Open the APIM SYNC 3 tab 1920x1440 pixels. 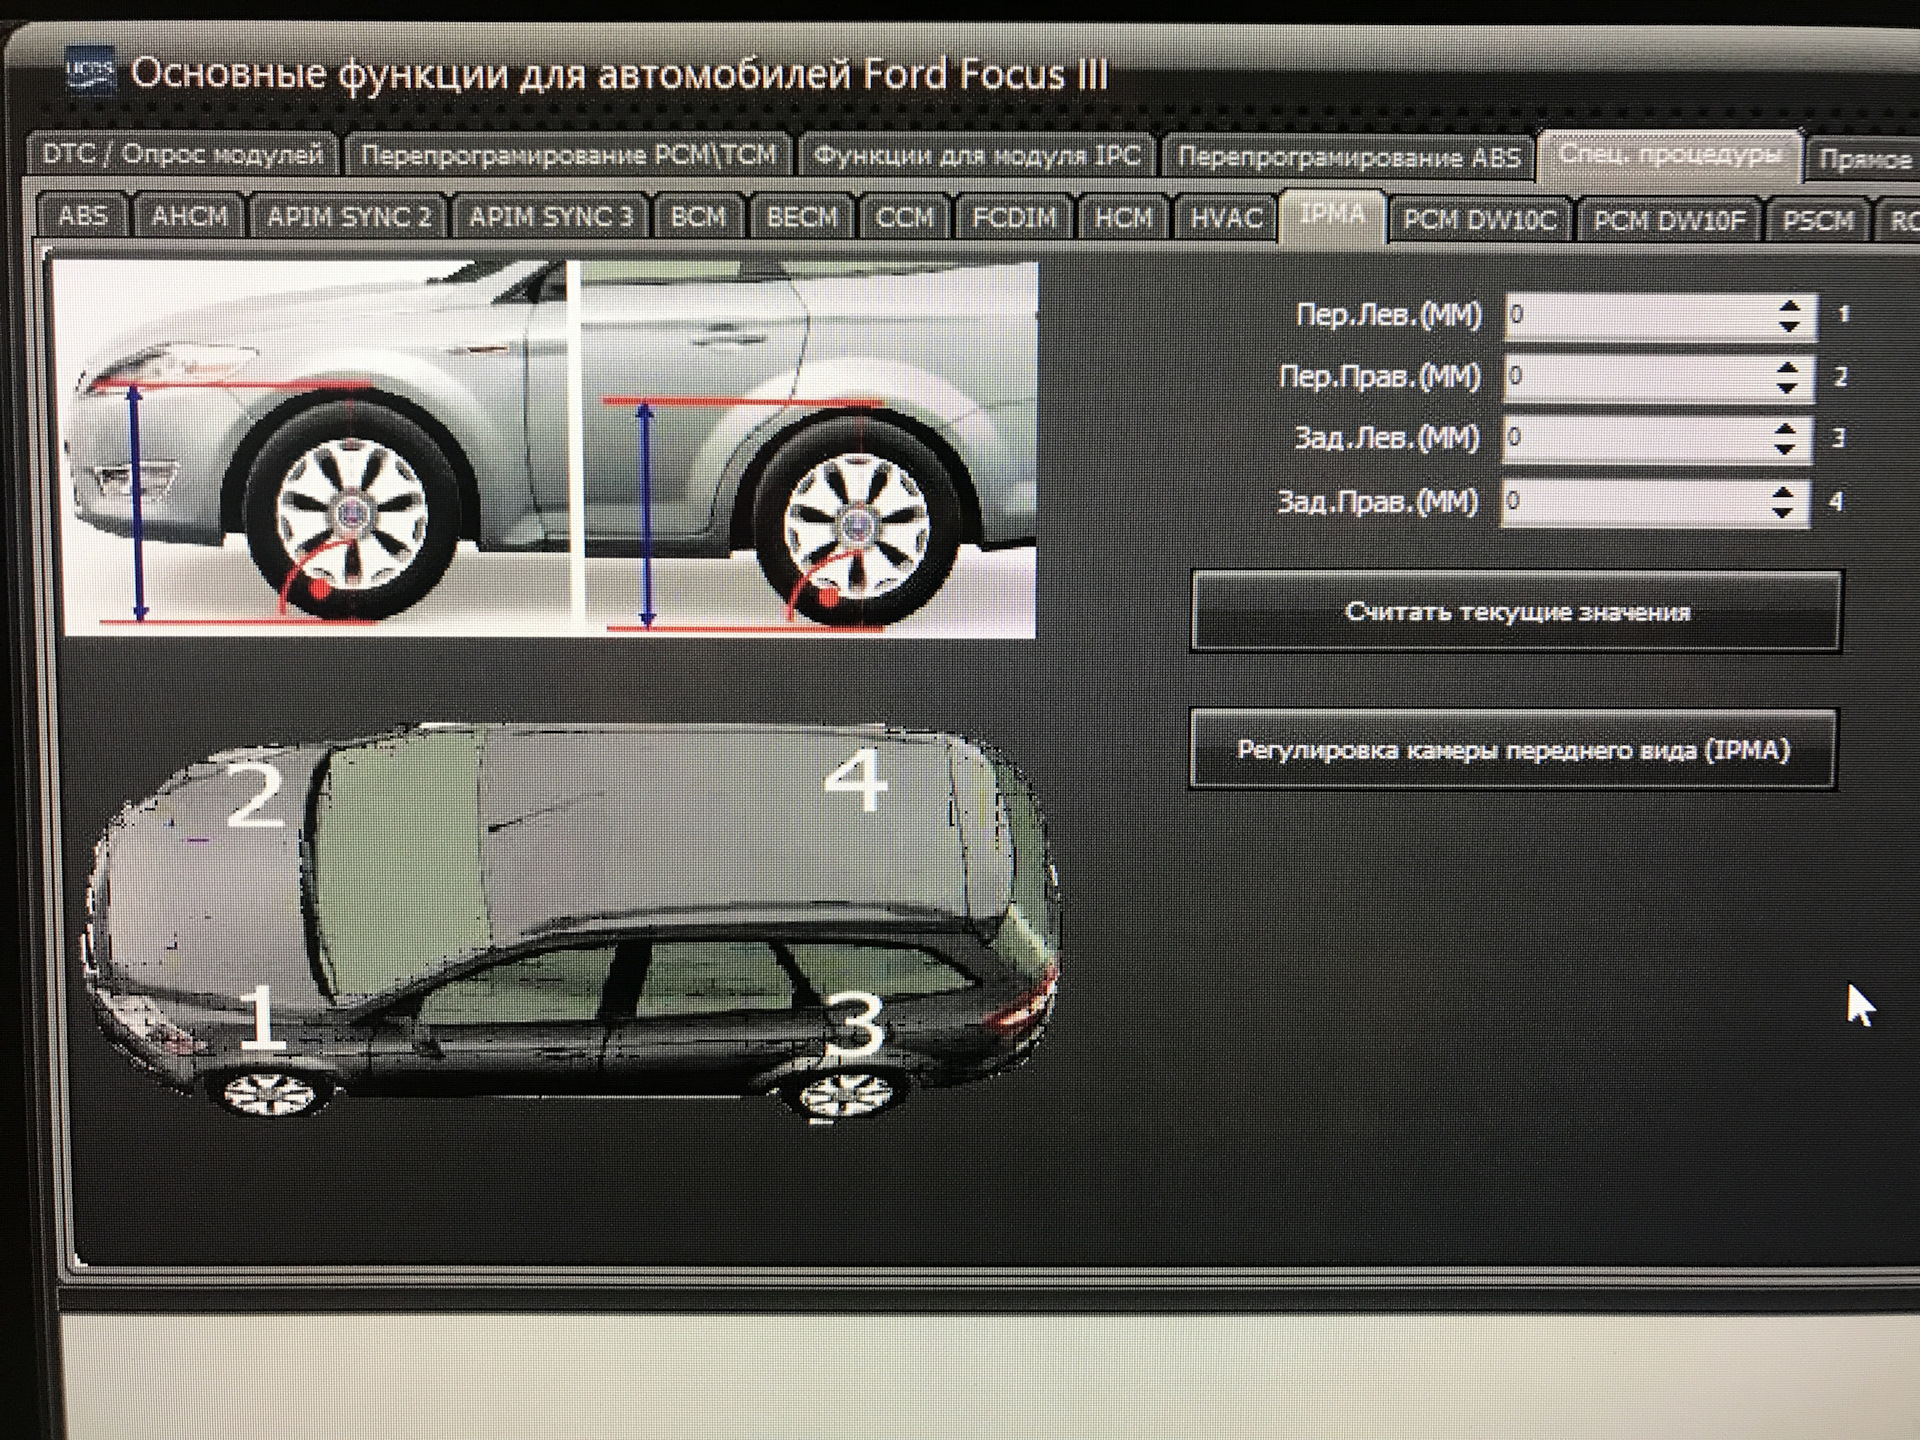pos(551,217)
